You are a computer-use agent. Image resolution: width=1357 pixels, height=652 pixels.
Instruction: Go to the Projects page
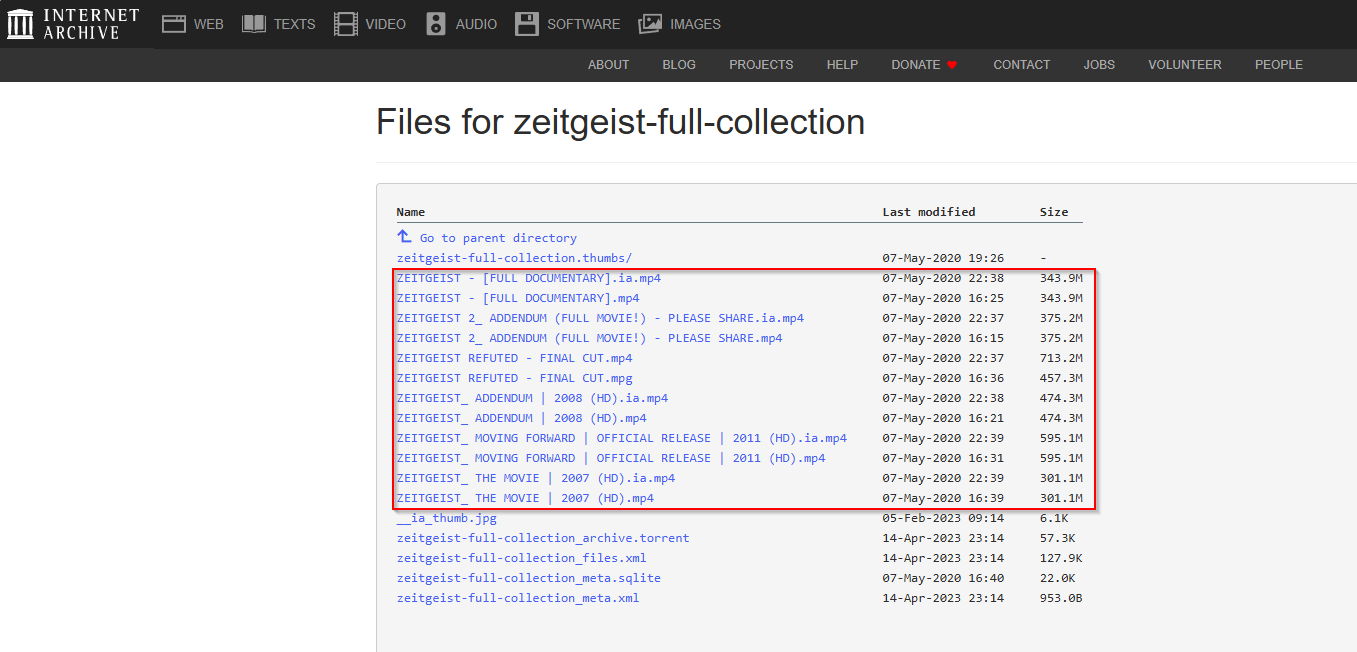[760, 65]
